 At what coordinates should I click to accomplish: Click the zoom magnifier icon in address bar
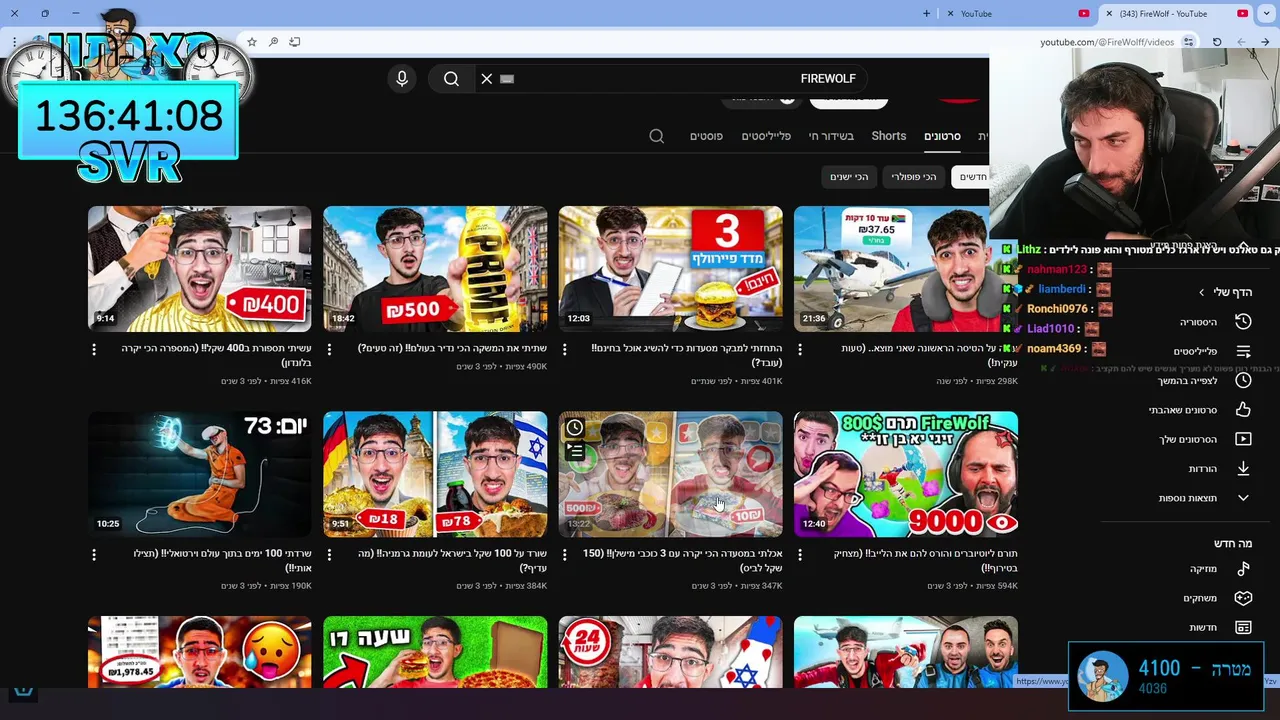(273, 42)
